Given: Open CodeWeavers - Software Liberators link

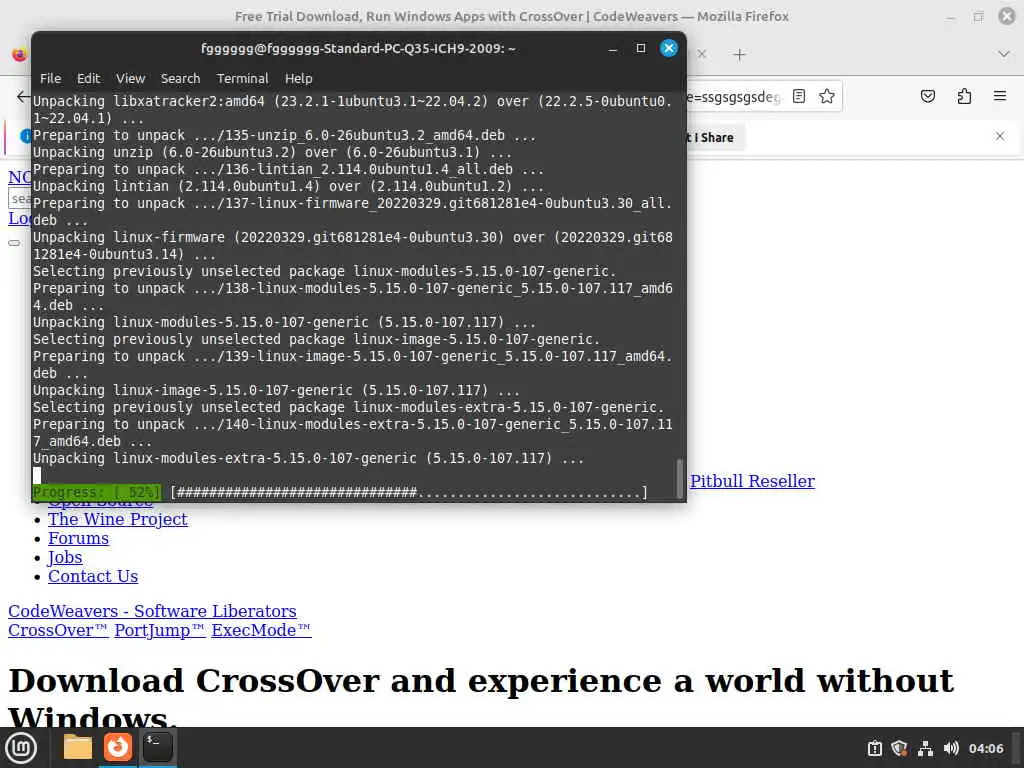Looking at the screenshot, I should coord(152,611).
